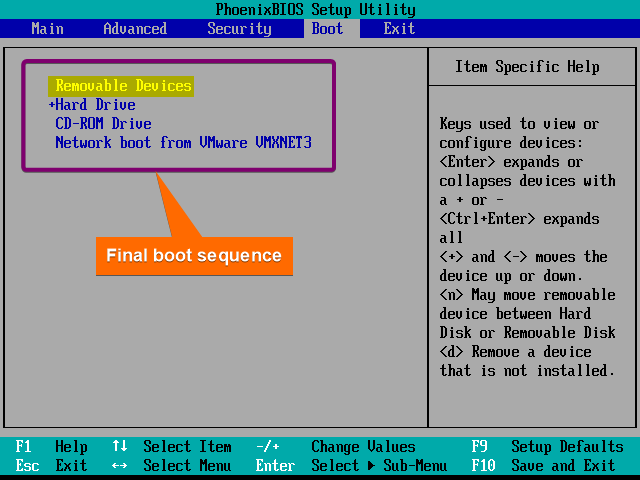The image size is (640, 480).
Task: Select the Hard Drive boot entry
Action: tap(96, 105)
